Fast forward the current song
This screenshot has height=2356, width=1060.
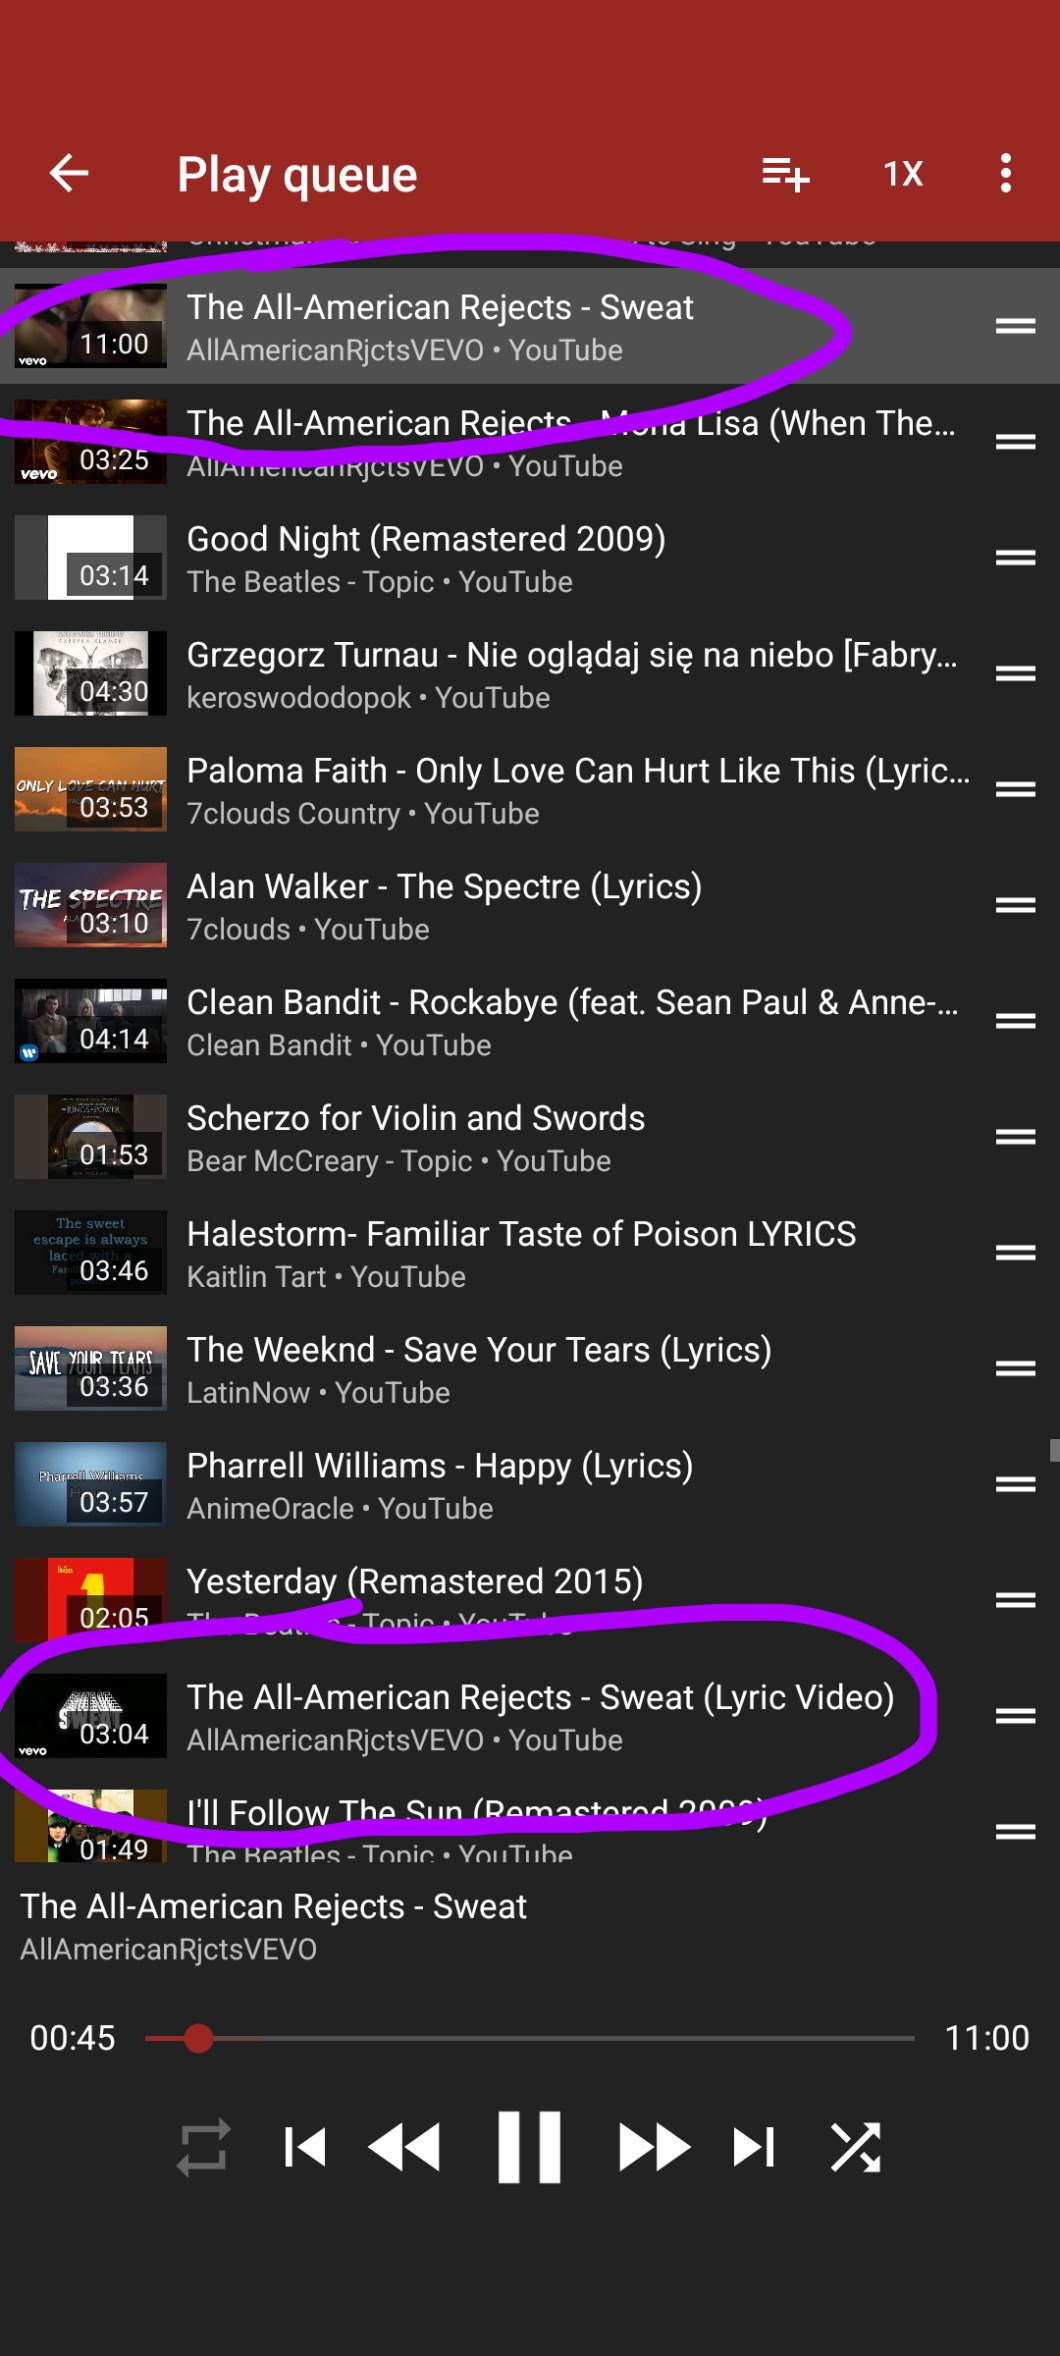point(654,2147)
